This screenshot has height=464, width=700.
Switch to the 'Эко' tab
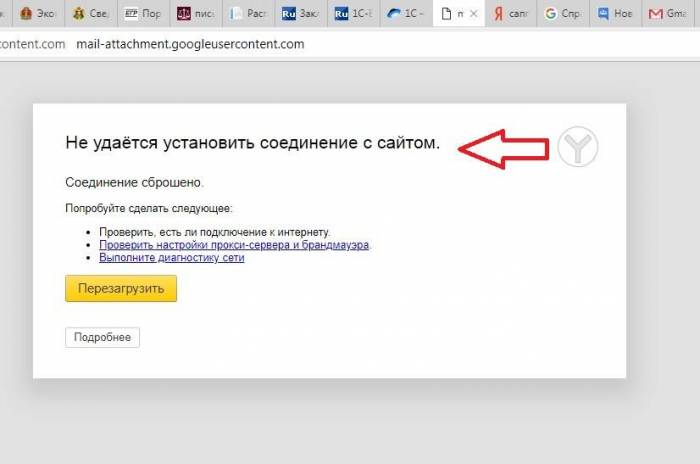tap(38, 14)
